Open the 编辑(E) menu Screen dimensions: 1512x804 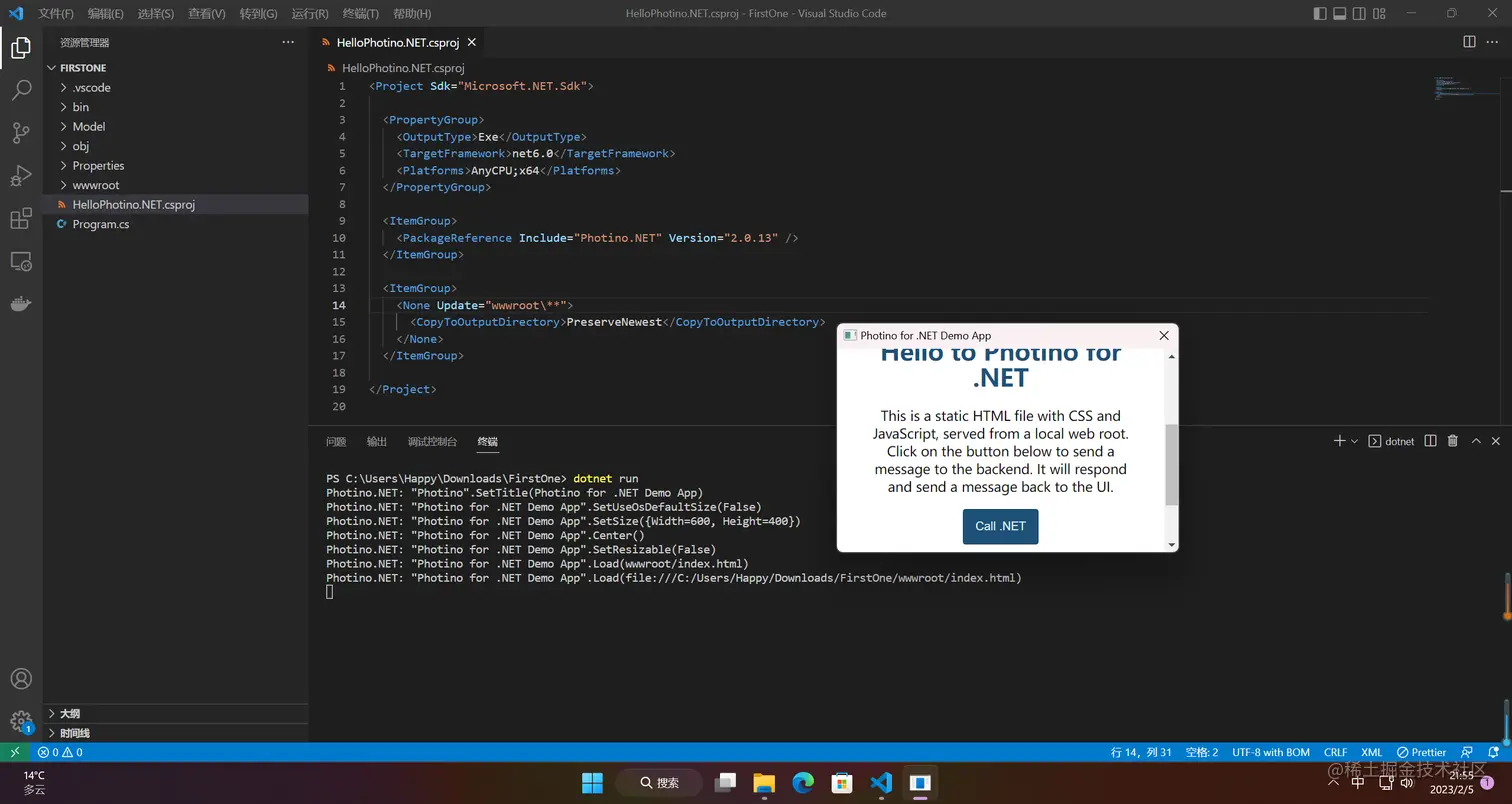coord(105,14)
